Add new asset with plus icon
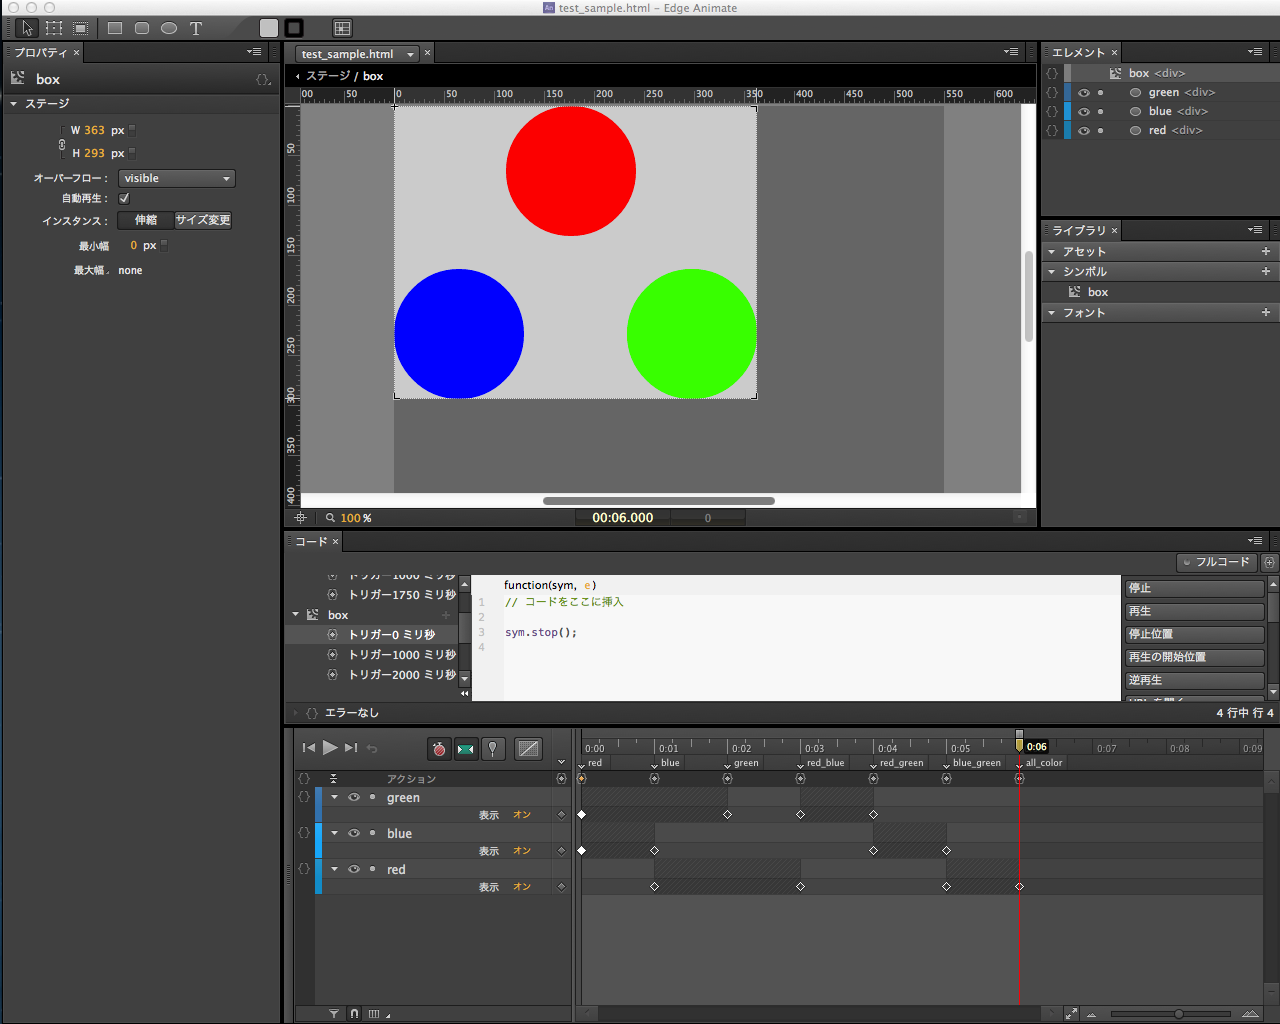This screenshot has width=1280, height=1024. pyautogui.click(x=1266, y=252)
